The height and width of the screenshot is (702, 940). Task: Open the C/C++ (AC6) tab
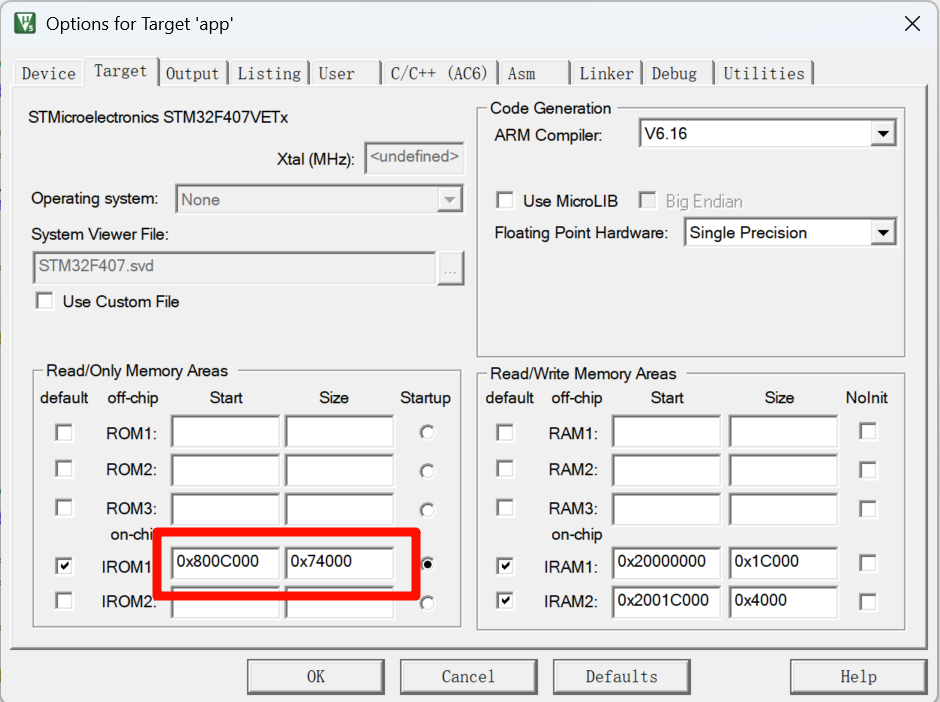(439, 73)
